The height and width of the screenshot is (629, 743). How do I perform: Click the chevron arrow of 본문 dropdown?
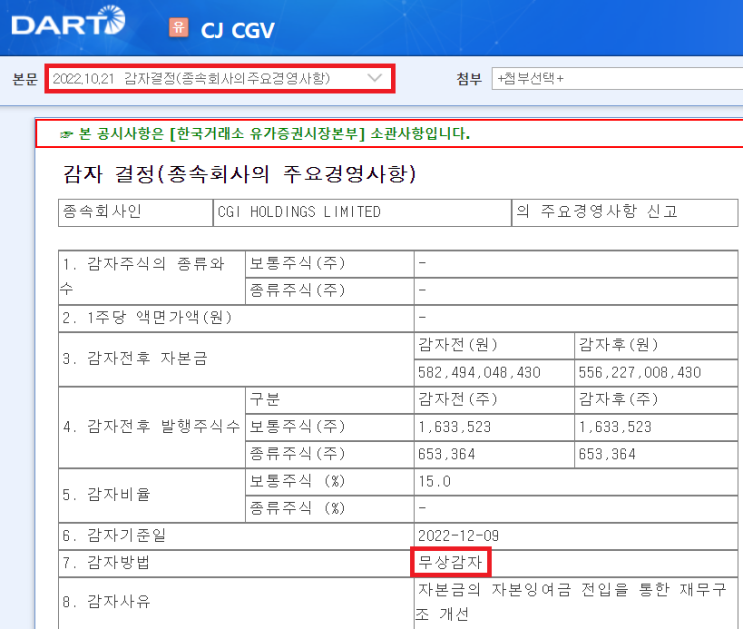375,78
